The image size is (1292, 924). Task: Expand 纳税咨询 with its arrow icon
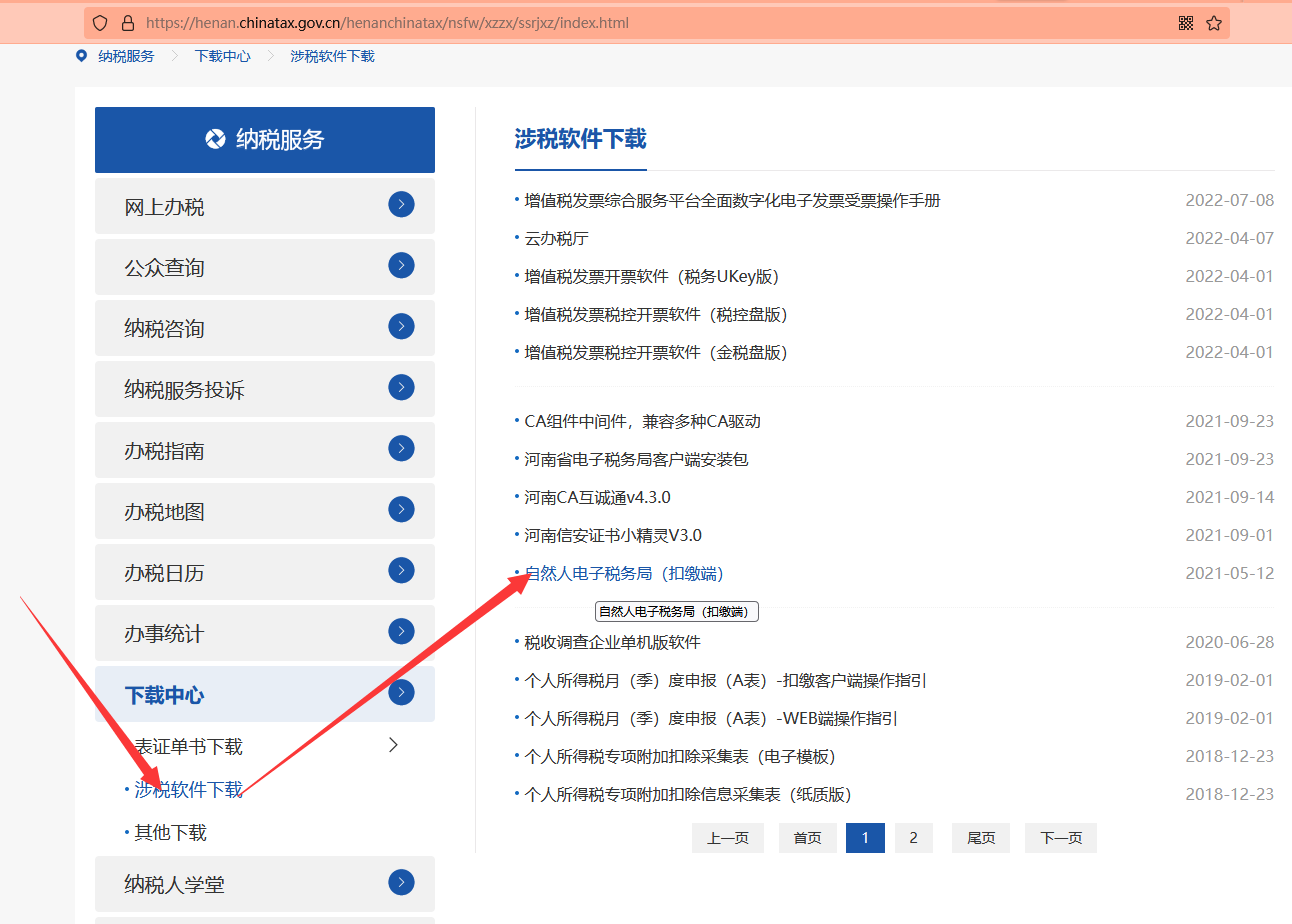[401, 326]
